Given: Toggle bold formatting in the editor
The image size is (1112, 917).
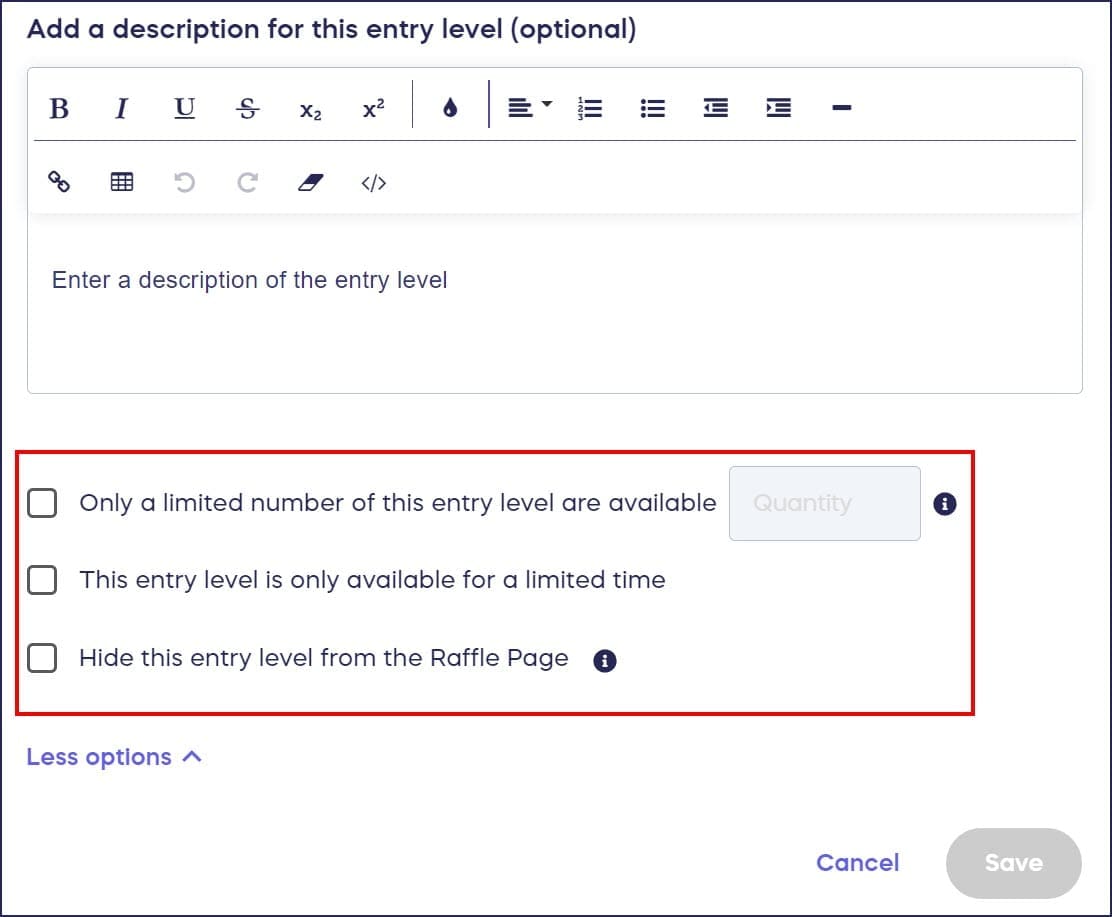Looking at the screenshot, I should (59, 108).
